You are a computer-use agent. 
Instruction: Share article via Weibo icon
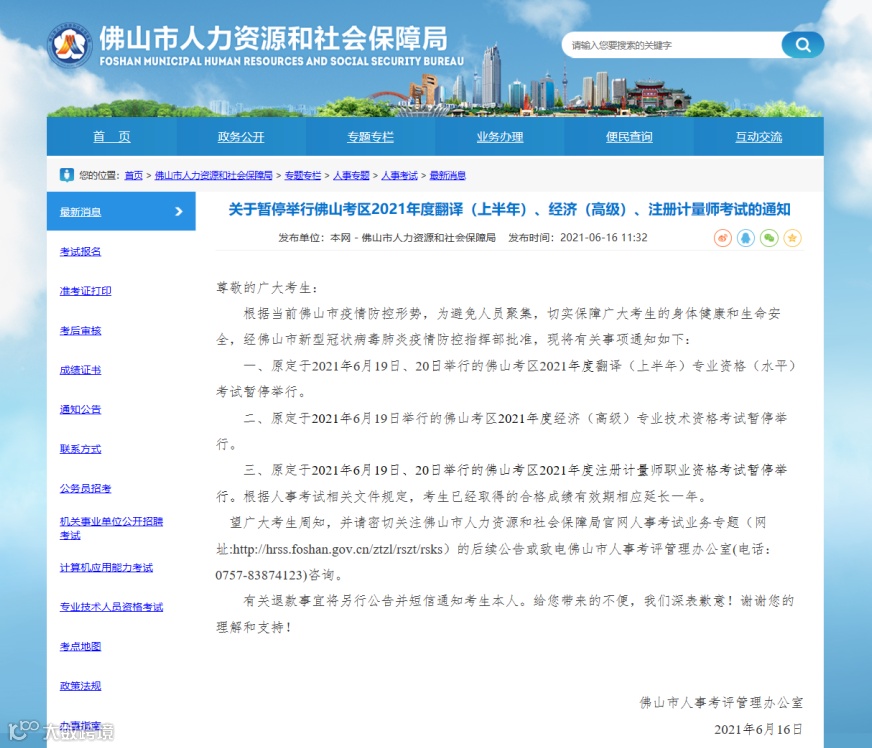pos(722,238)
